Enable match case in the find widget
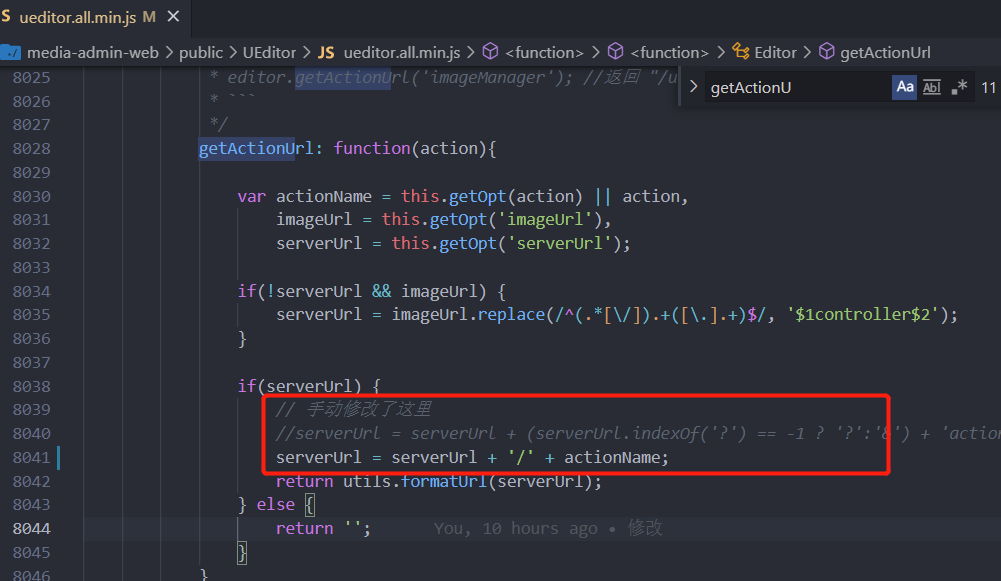1001x581 pixels. [x=904, y=87]
